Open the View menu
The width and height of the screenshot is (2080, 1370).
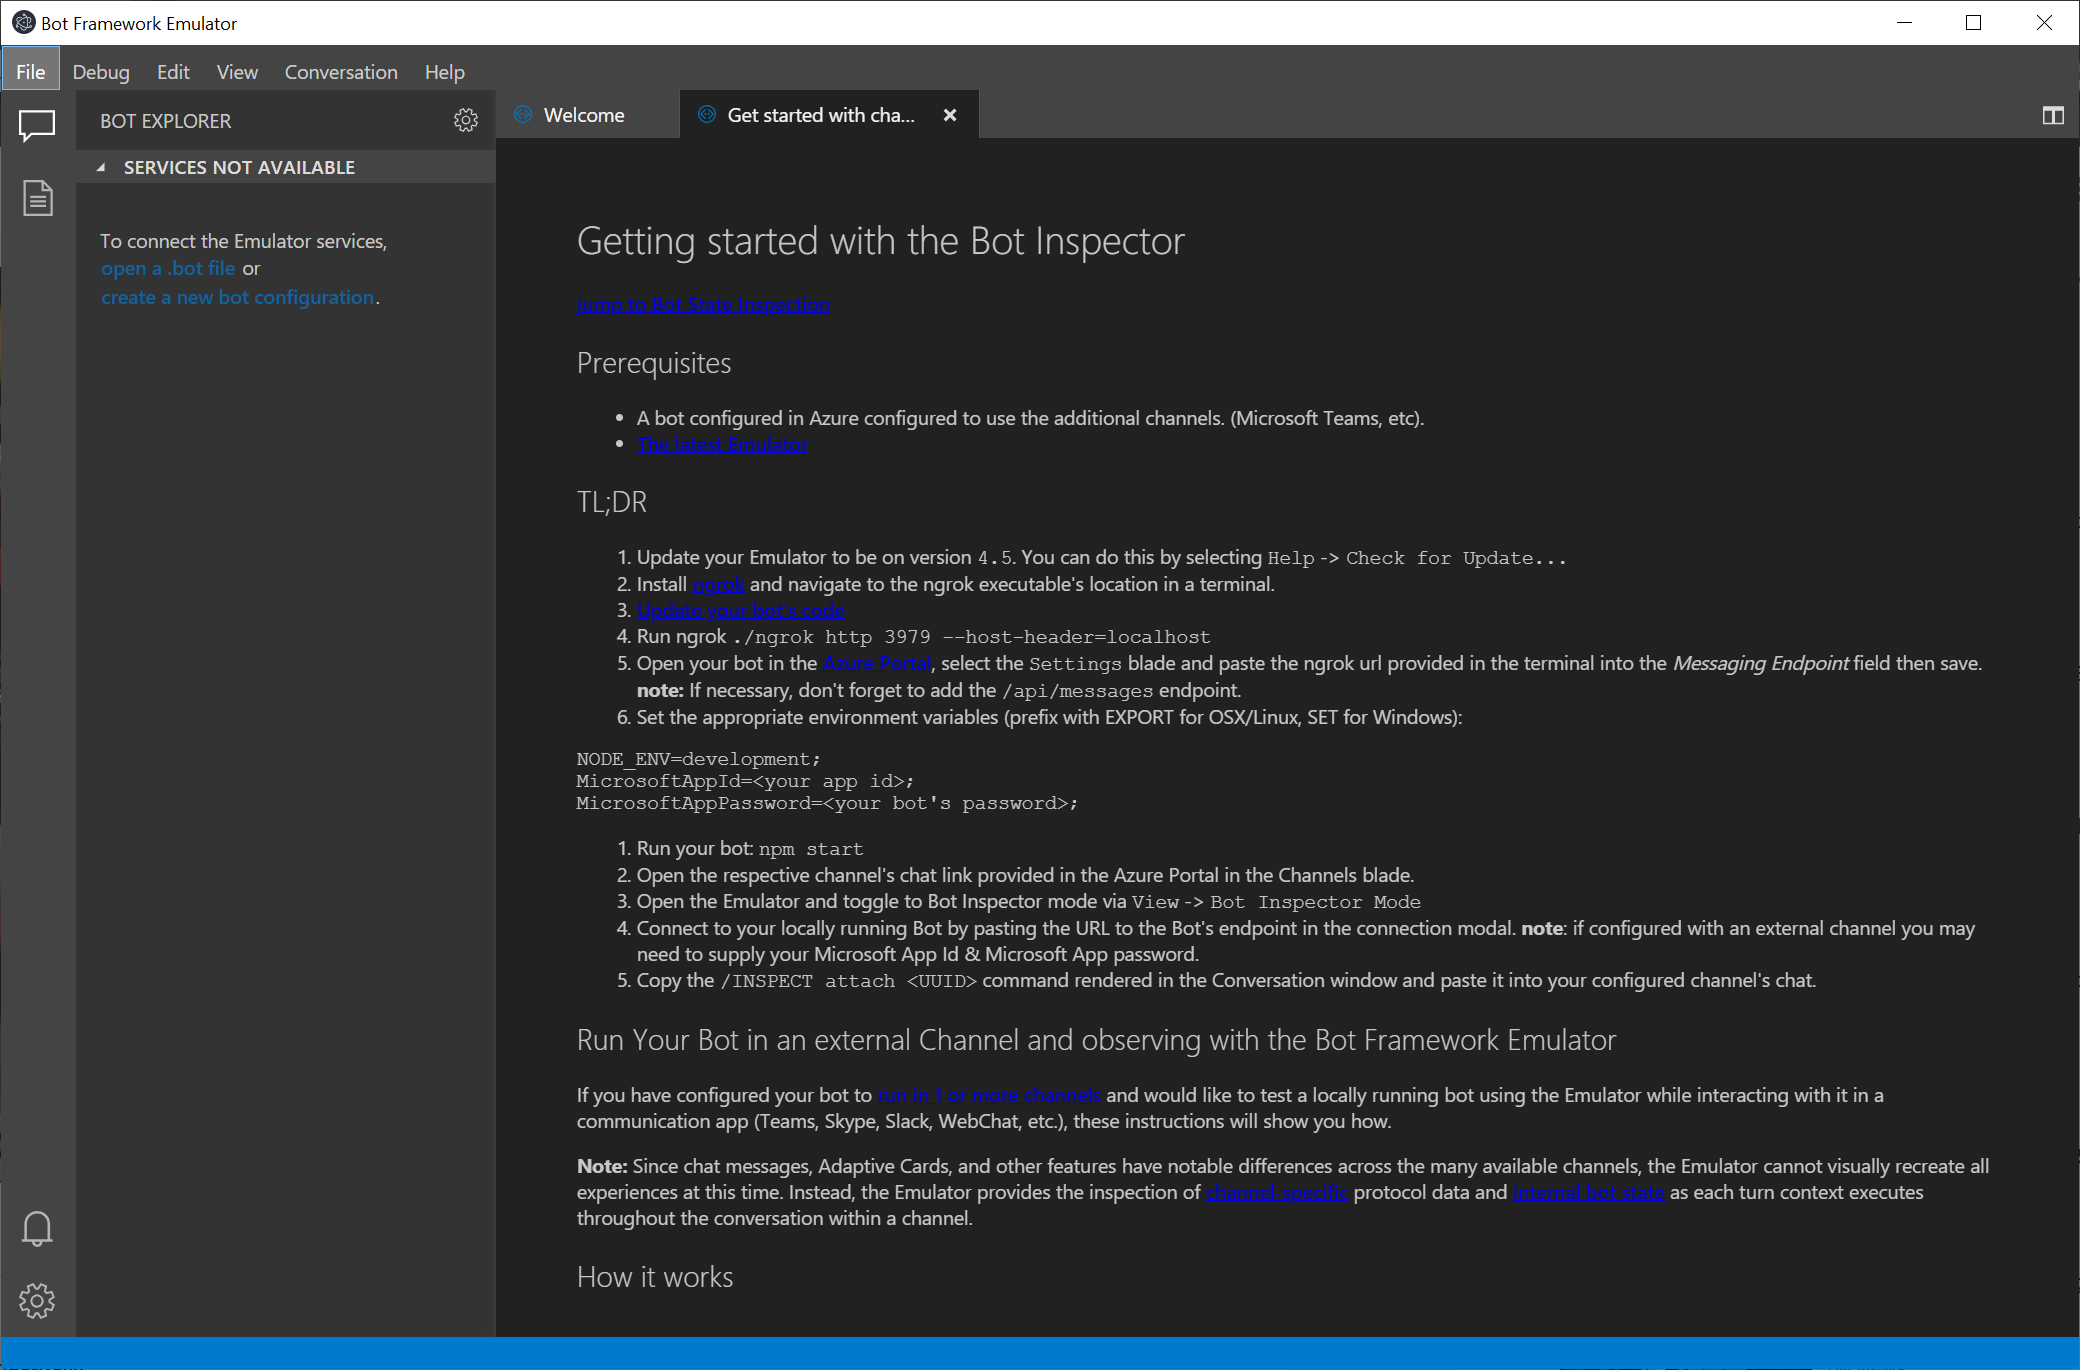point(237,72)
